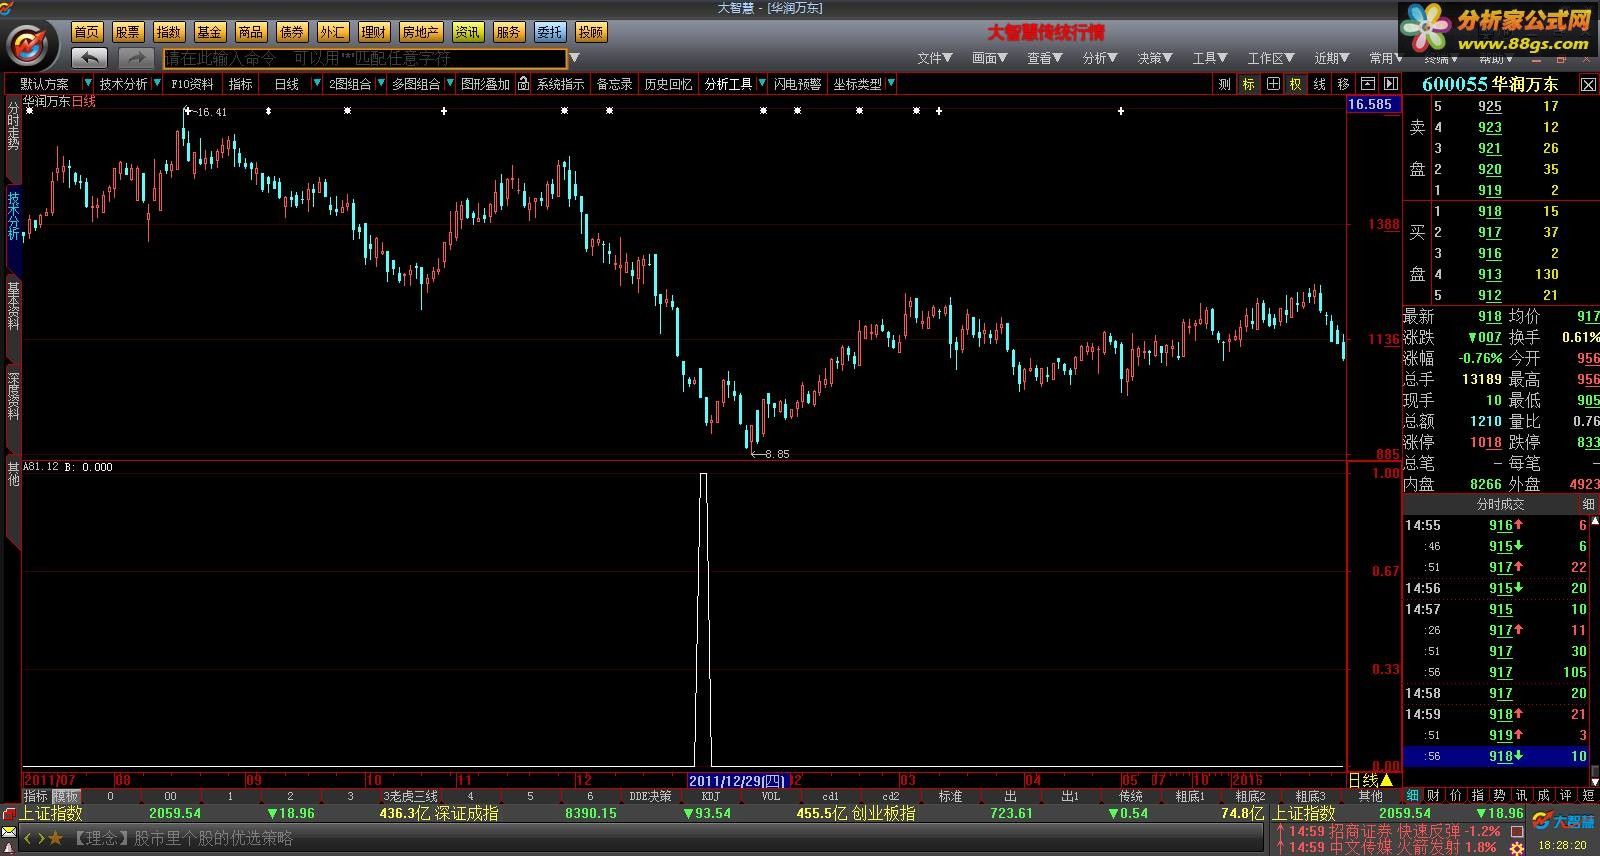The width and height of the screenshot is (1600, 856).
Task: Select the DDE决策 indicator tab
Action: click(x=650, y=796)
